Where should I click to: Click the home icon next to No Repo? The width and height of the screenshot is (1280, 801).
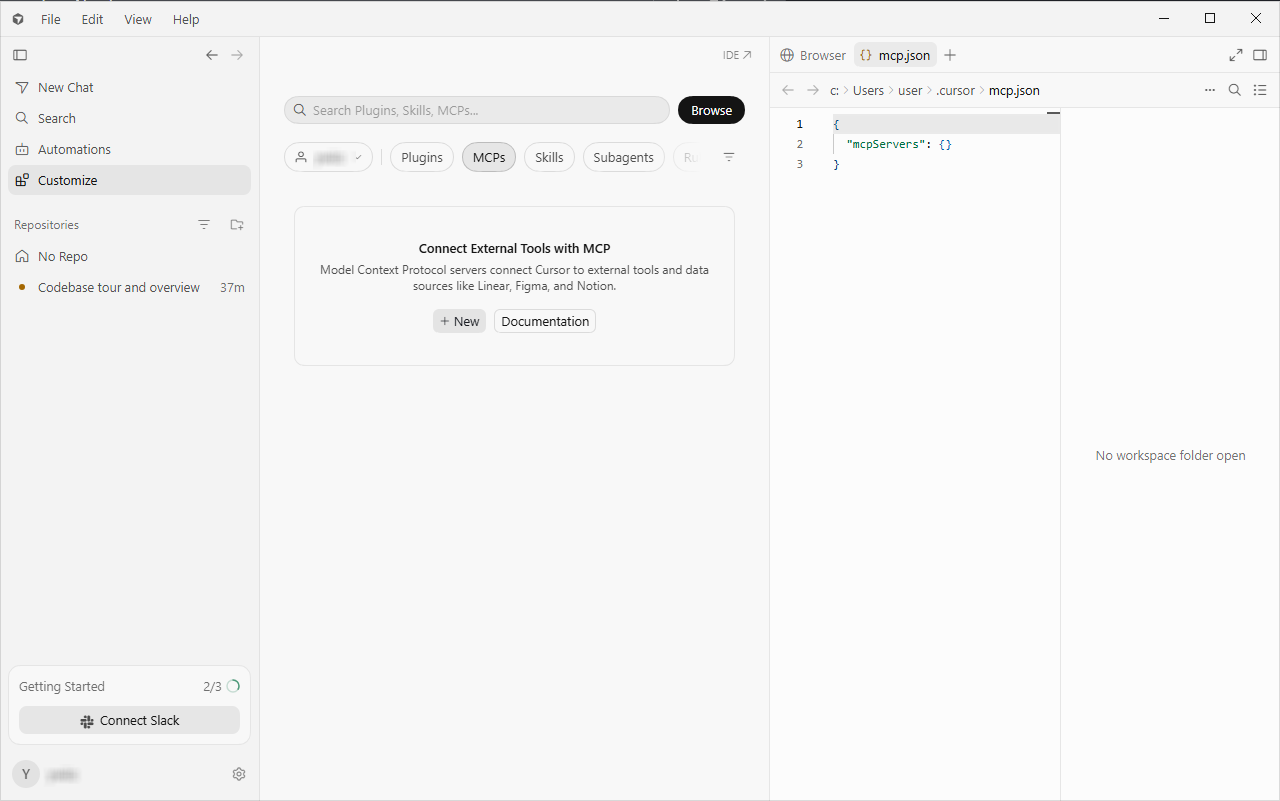coord(22,256)
